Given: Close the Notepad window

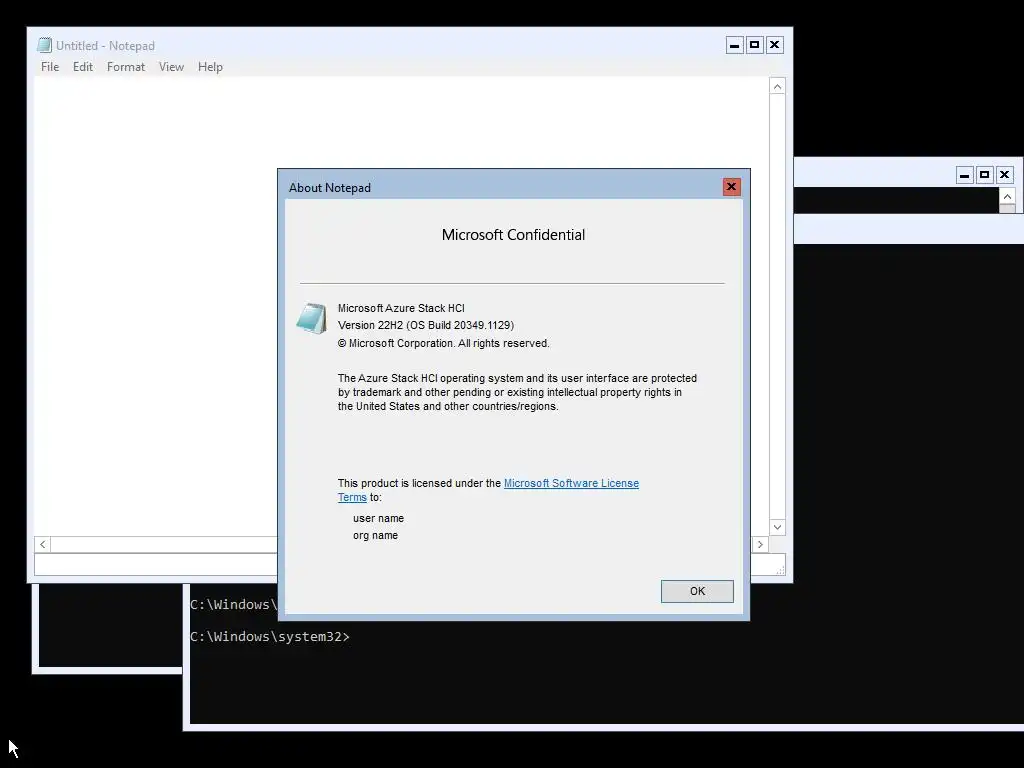Looking at the screenshot, I should [x=775, y=45].
